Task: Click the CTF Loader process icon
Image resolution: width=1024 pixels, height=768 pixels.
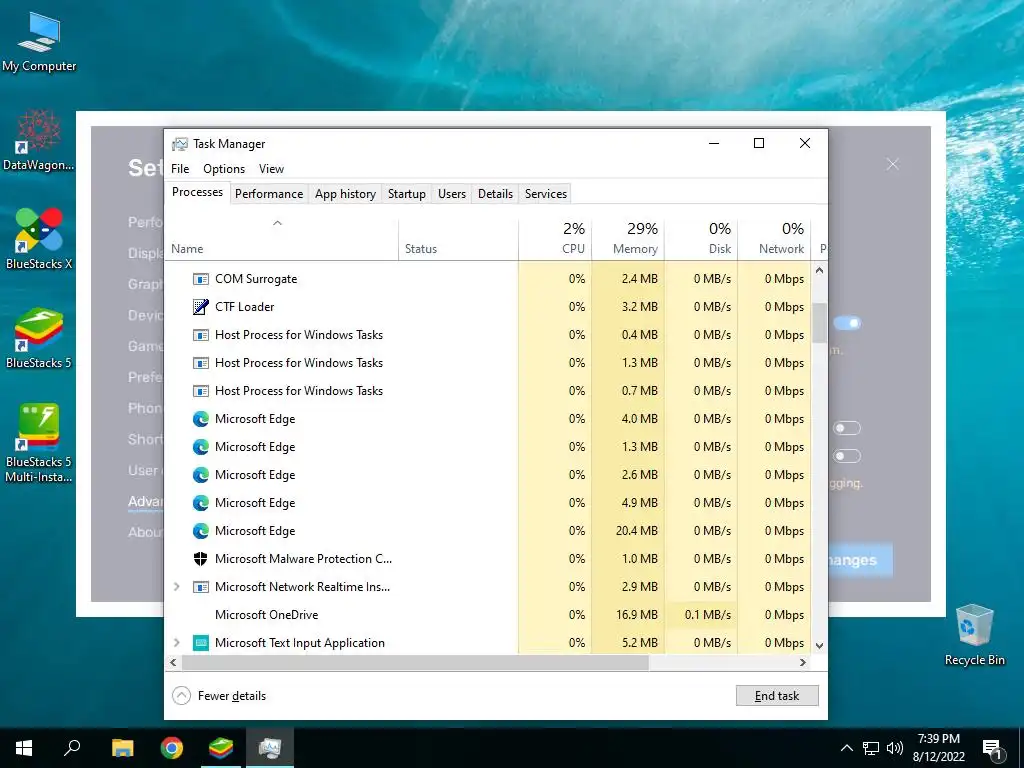Action: coord(200,307)
